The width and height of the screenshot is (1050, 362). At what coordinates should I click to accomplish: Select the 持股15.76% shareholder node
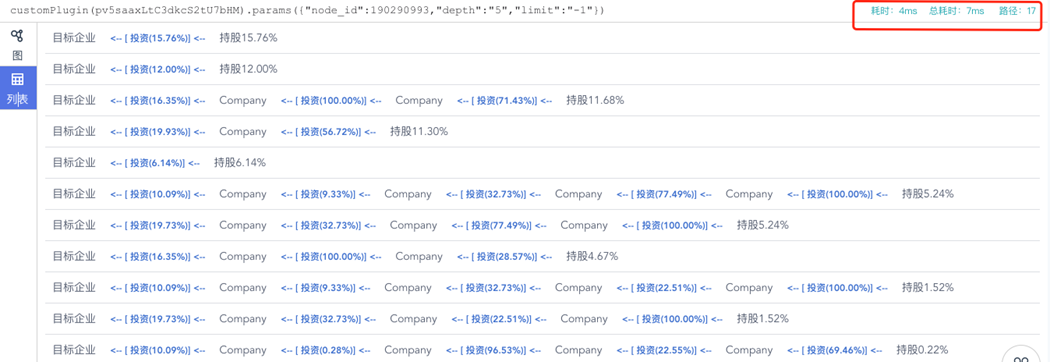click(x=248, y=38)
